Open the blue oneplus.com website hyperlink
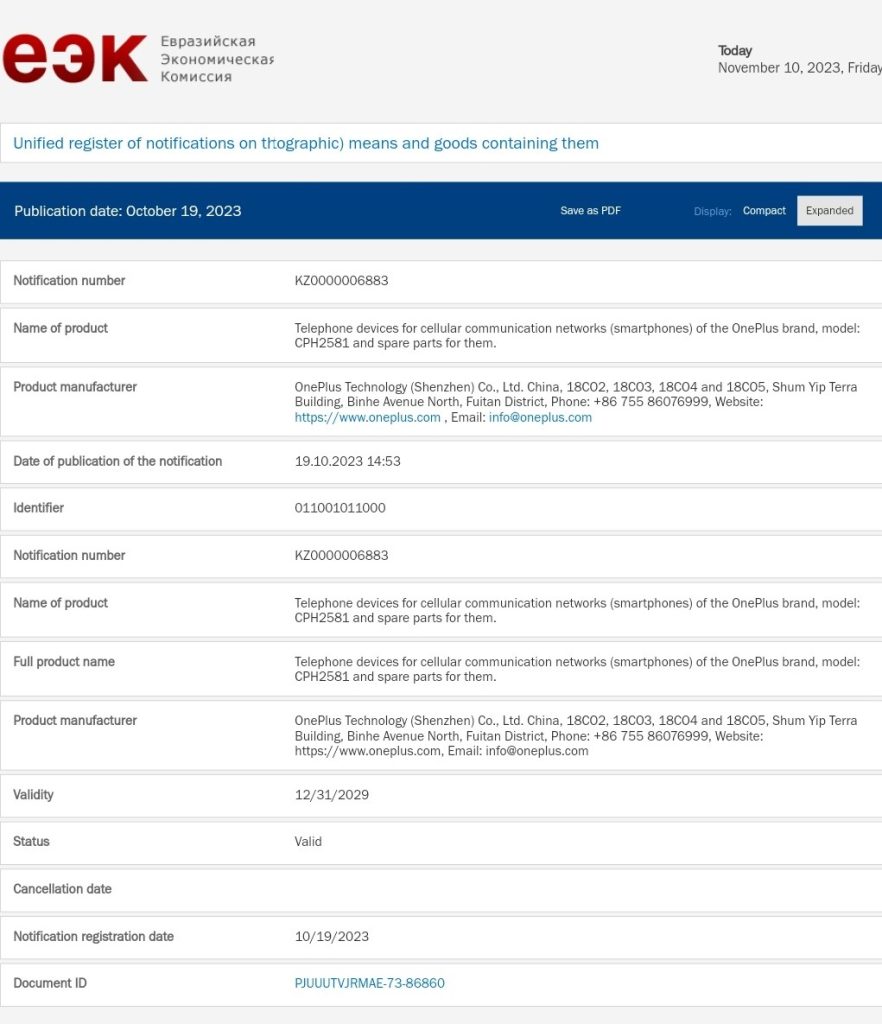882x1024 pixels. [367, 418]
